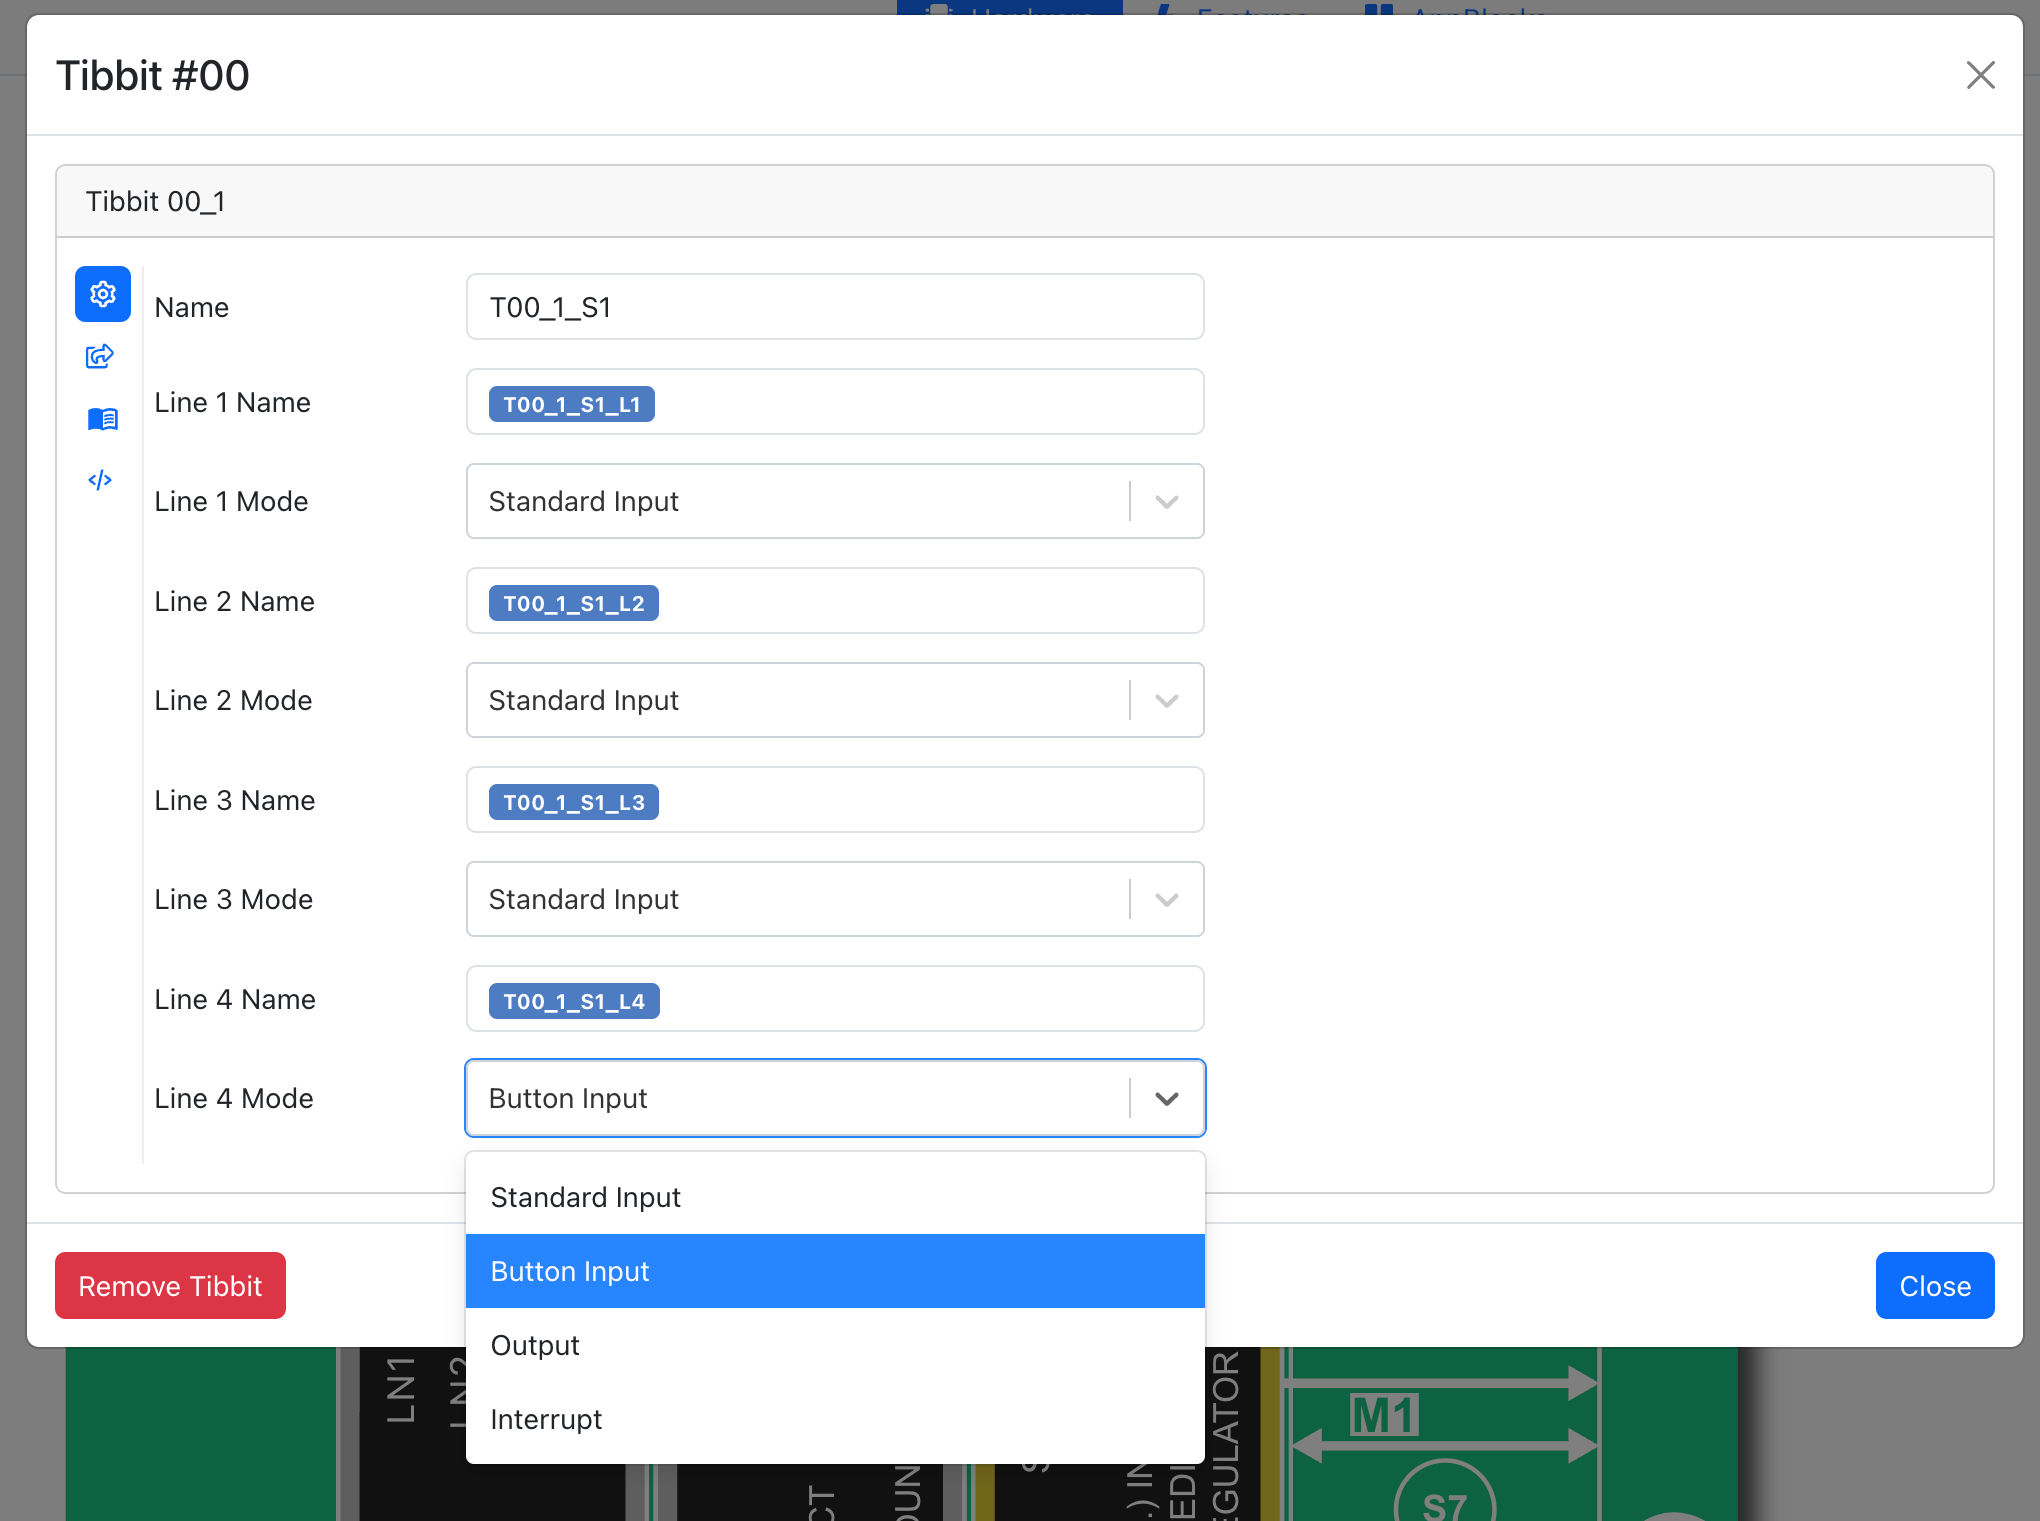Click the T00_1_S1_L3 tag

[x=573, y=802]
